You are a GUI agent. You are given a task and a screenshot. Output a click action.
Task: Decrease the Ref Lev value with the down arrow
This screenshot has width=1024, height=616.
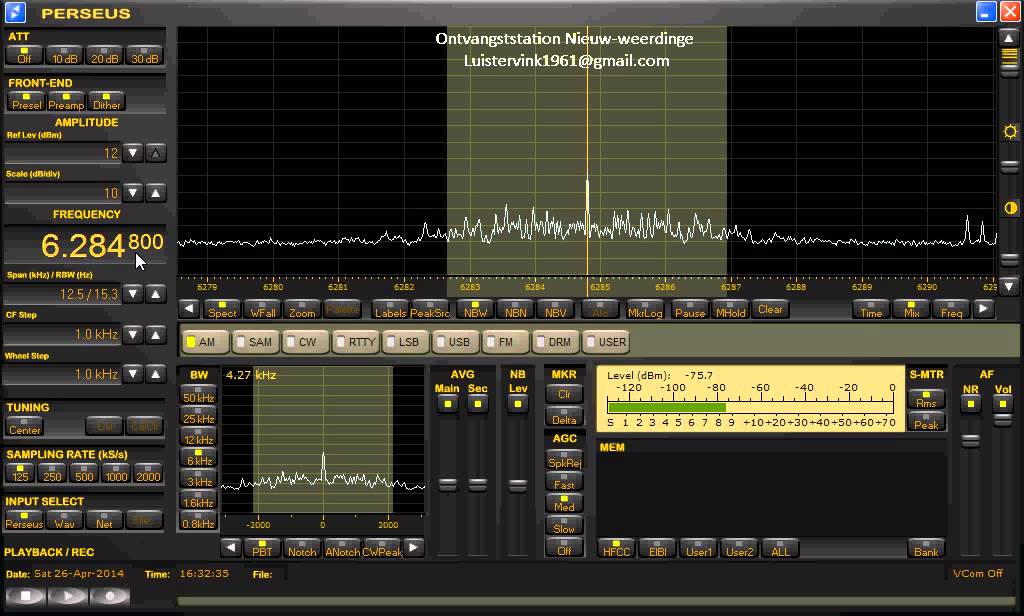coord(133,153)
